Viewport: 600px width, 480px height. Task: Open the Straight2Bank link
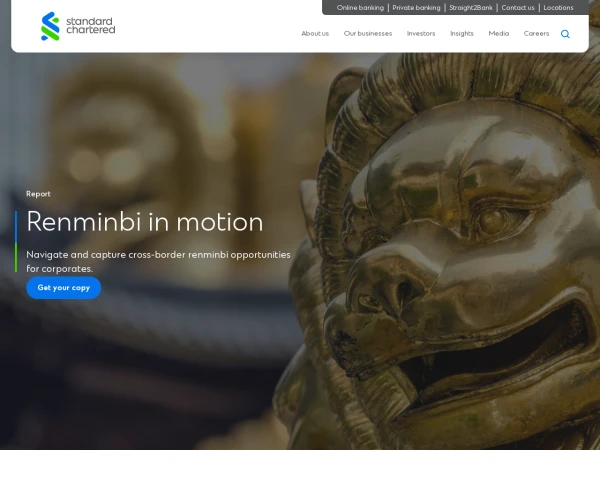pos(471,8)
